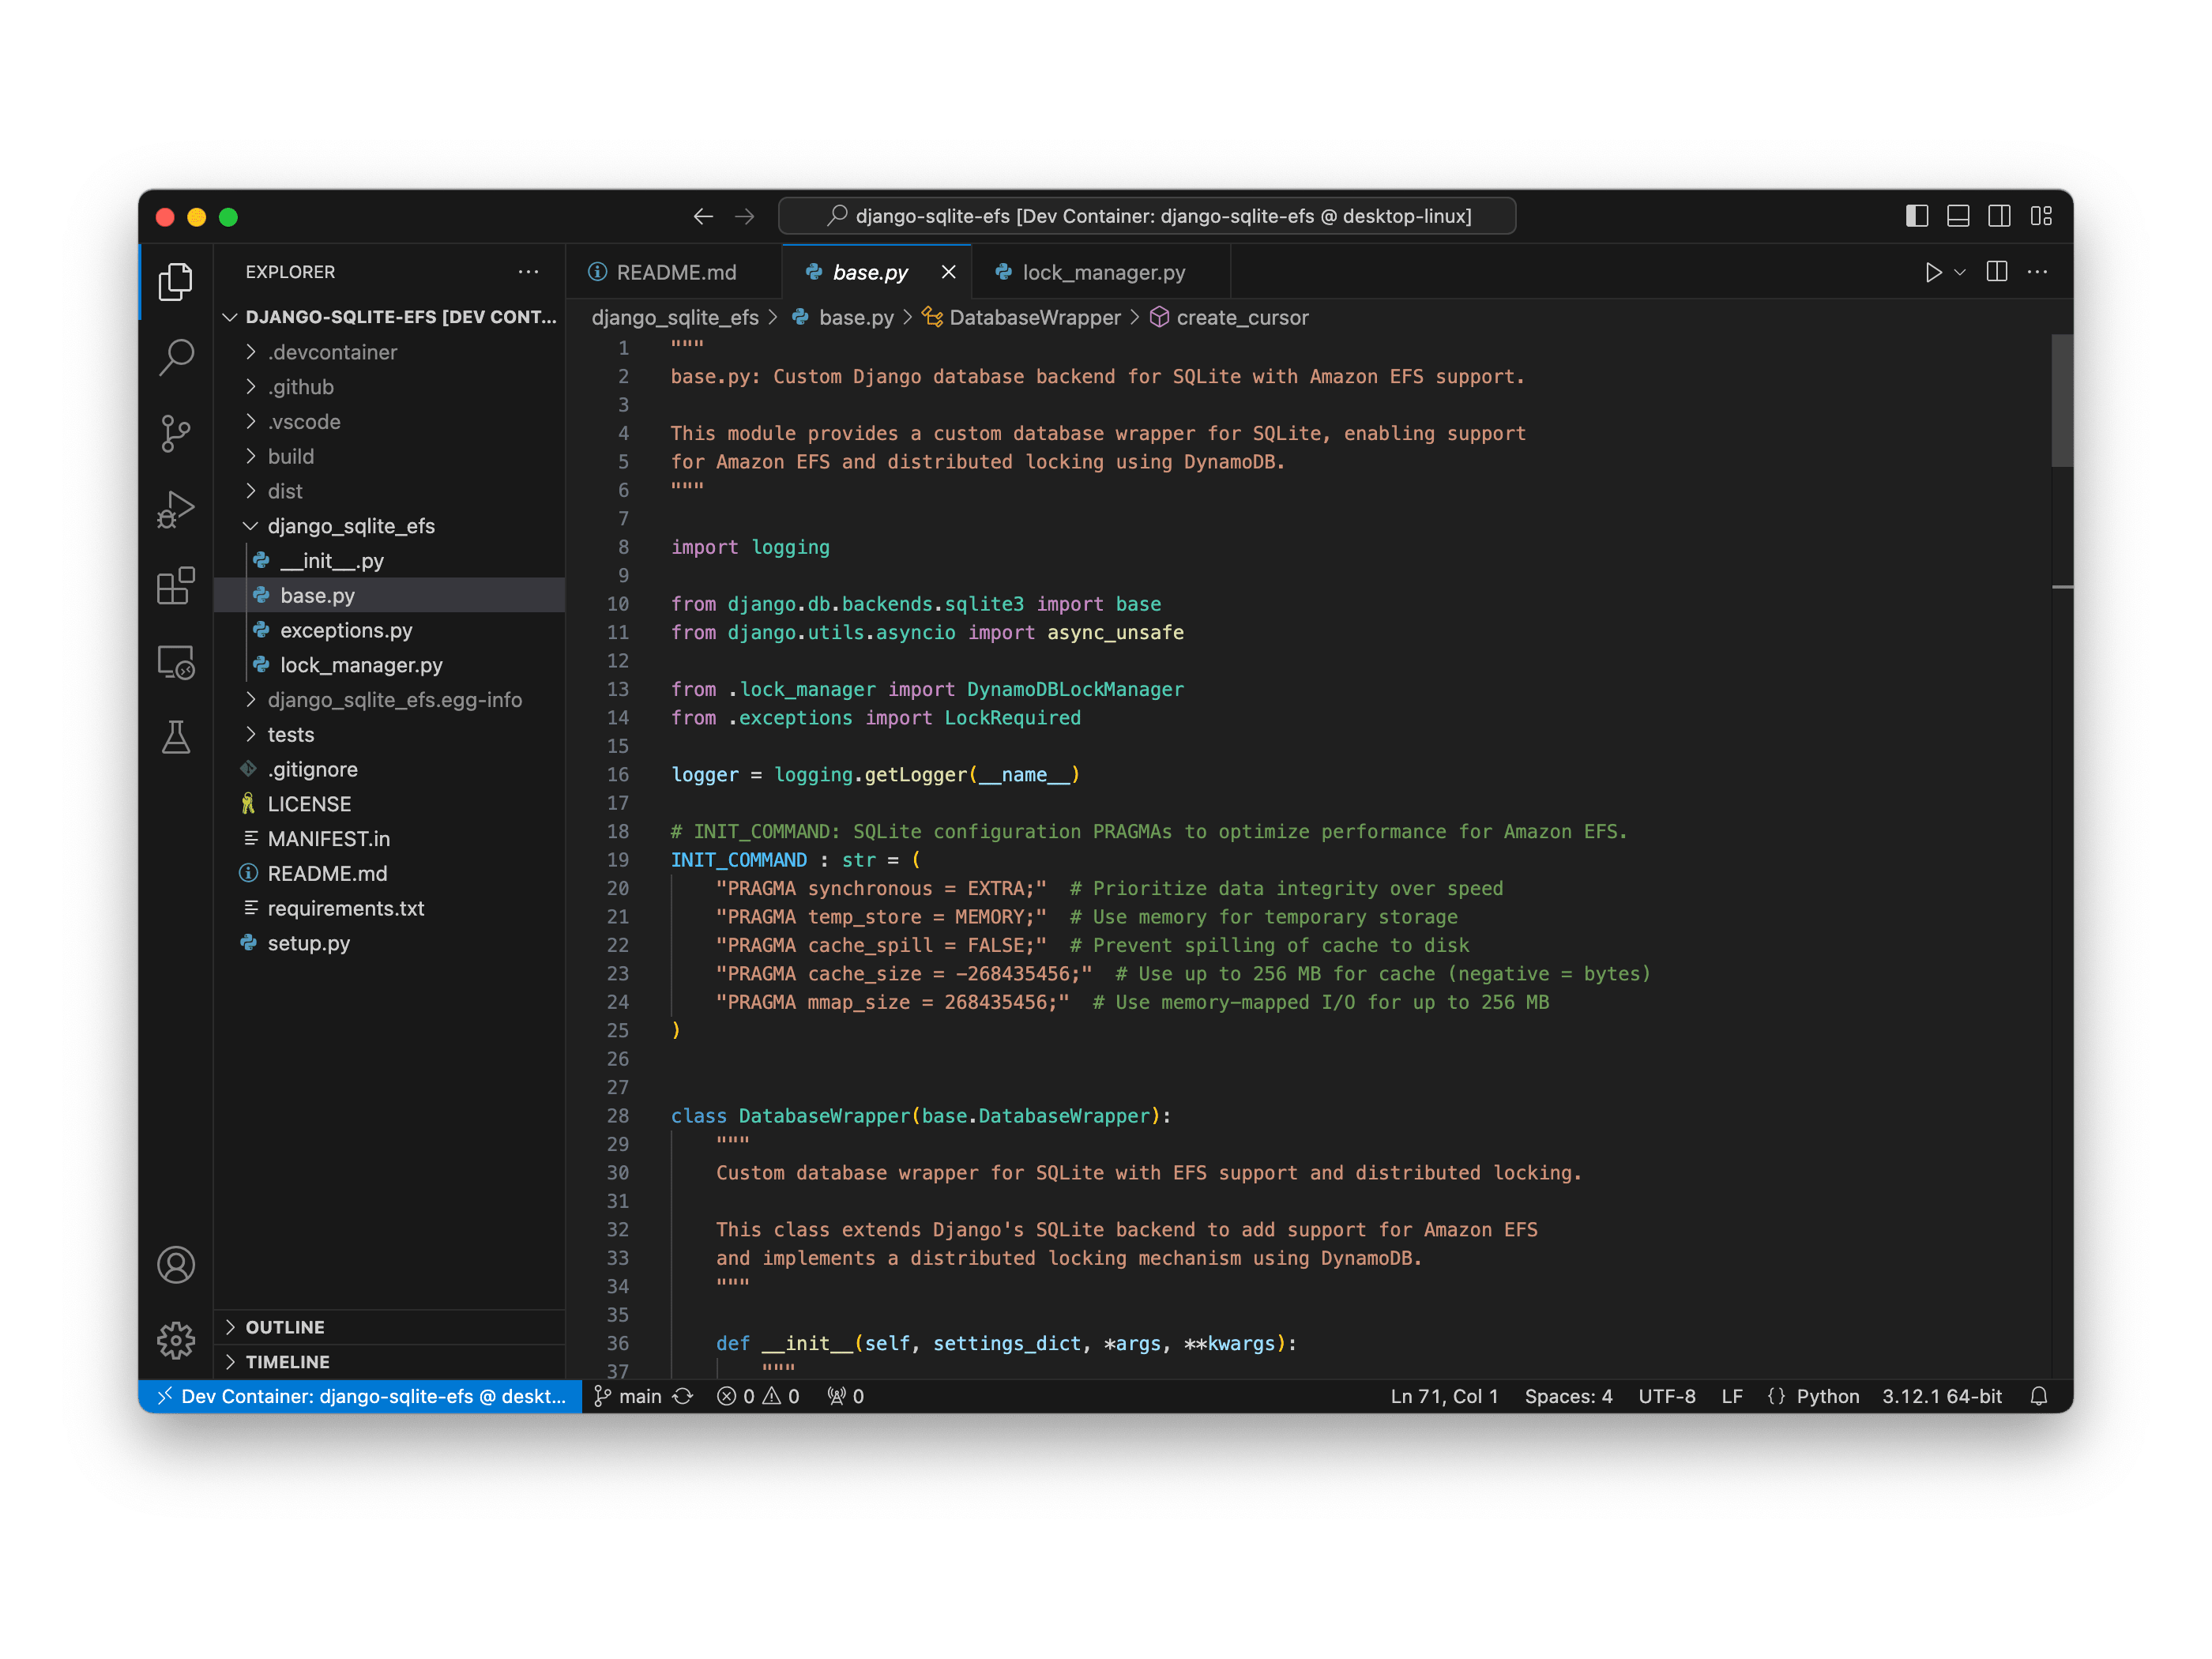Open the Run and Debug view
The height and width of the screenshot is (1659, 2212).
tap(176, 509)
